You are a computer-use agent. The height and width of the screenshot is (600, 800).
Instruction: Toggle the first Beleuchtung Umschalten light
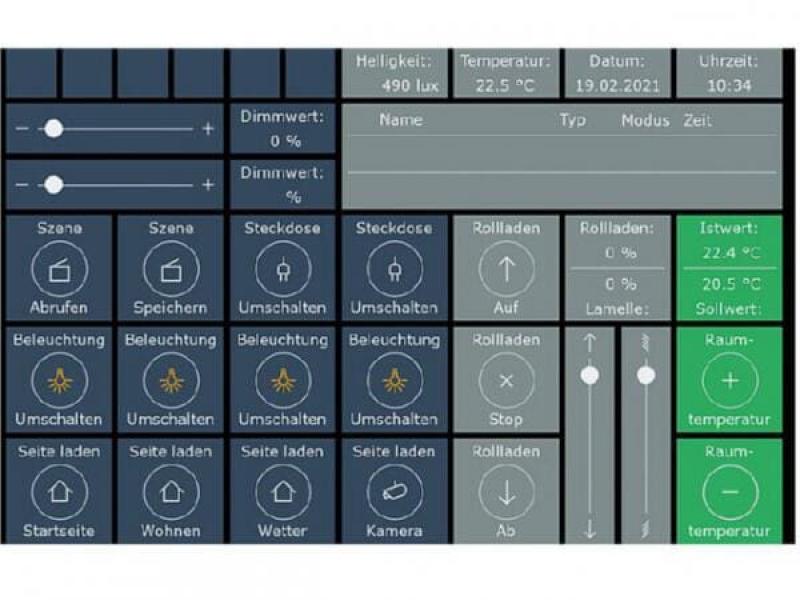coord(58,379)
